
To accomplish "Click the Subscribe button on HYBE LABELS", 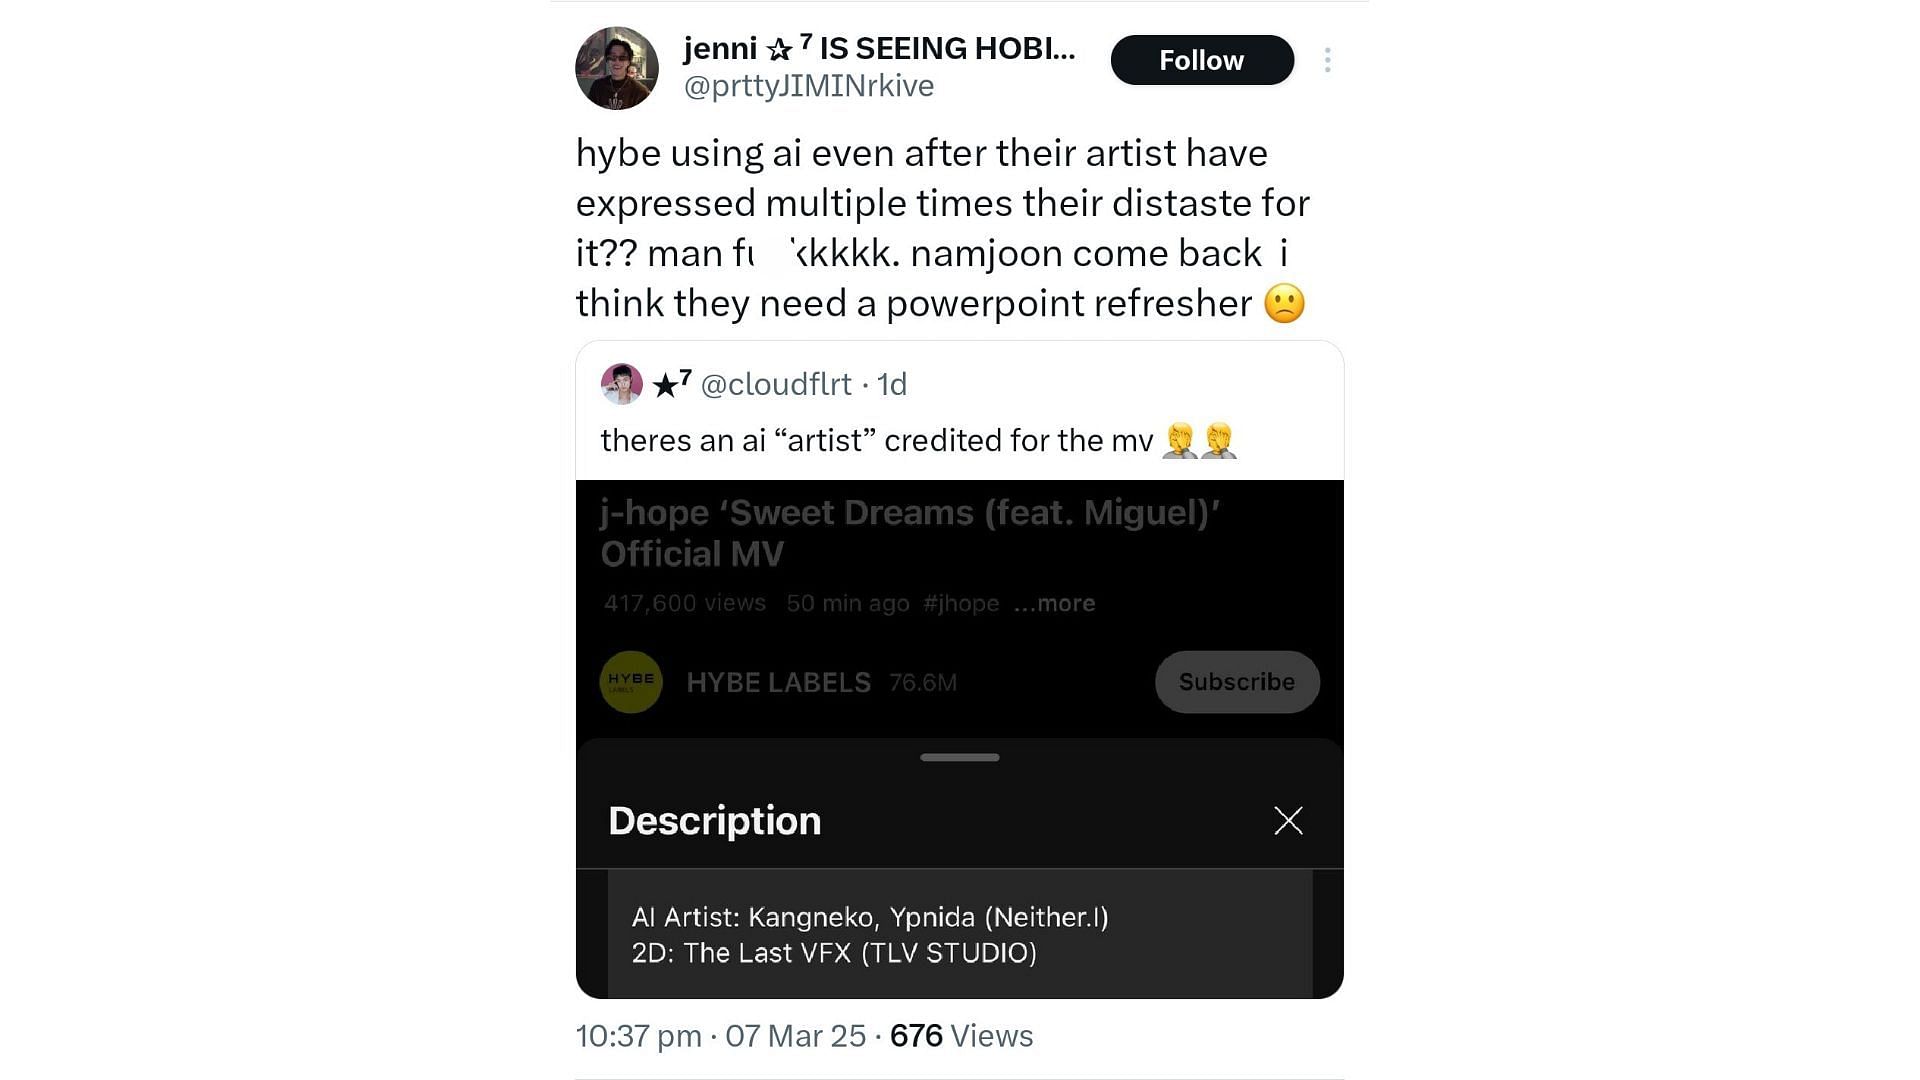I will (1236, 682).
